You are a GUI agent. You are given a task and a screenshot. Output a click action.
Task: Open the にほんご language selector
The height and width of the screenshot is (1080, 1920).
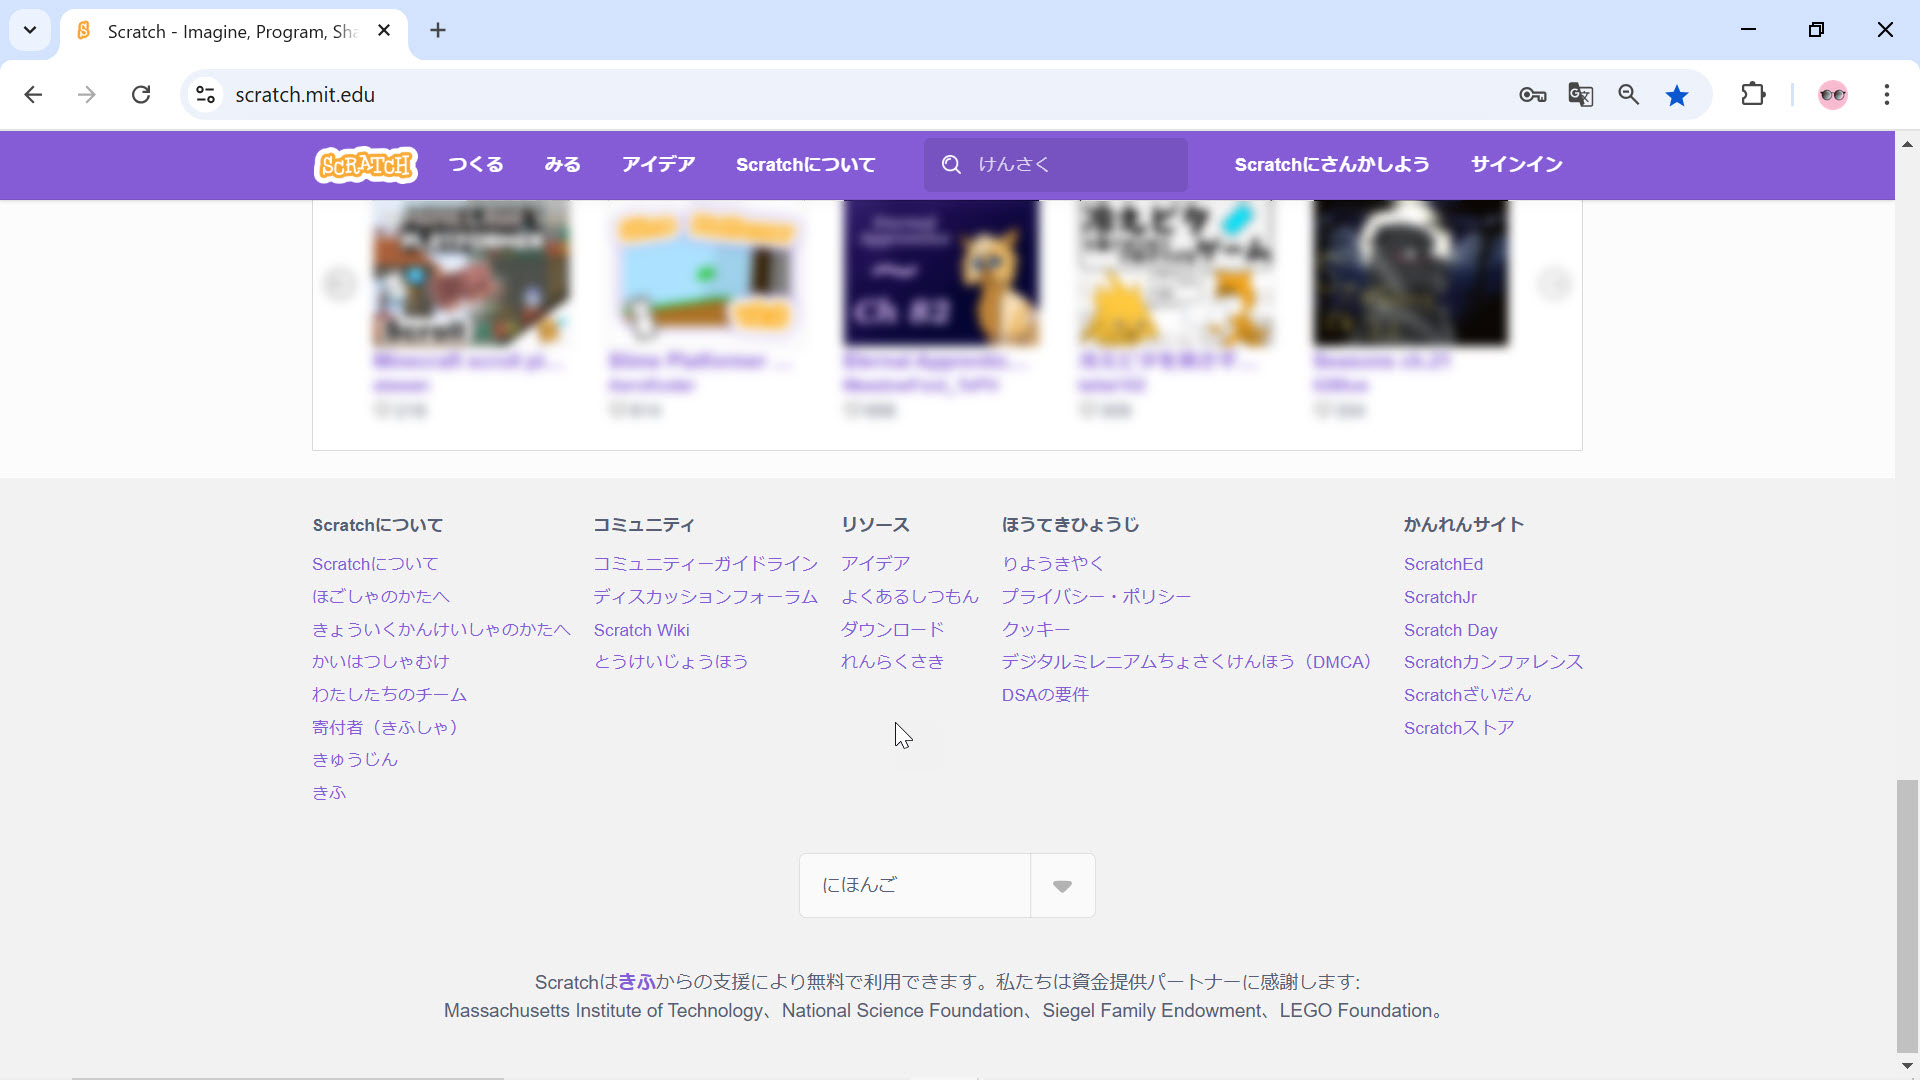[947, 885]
